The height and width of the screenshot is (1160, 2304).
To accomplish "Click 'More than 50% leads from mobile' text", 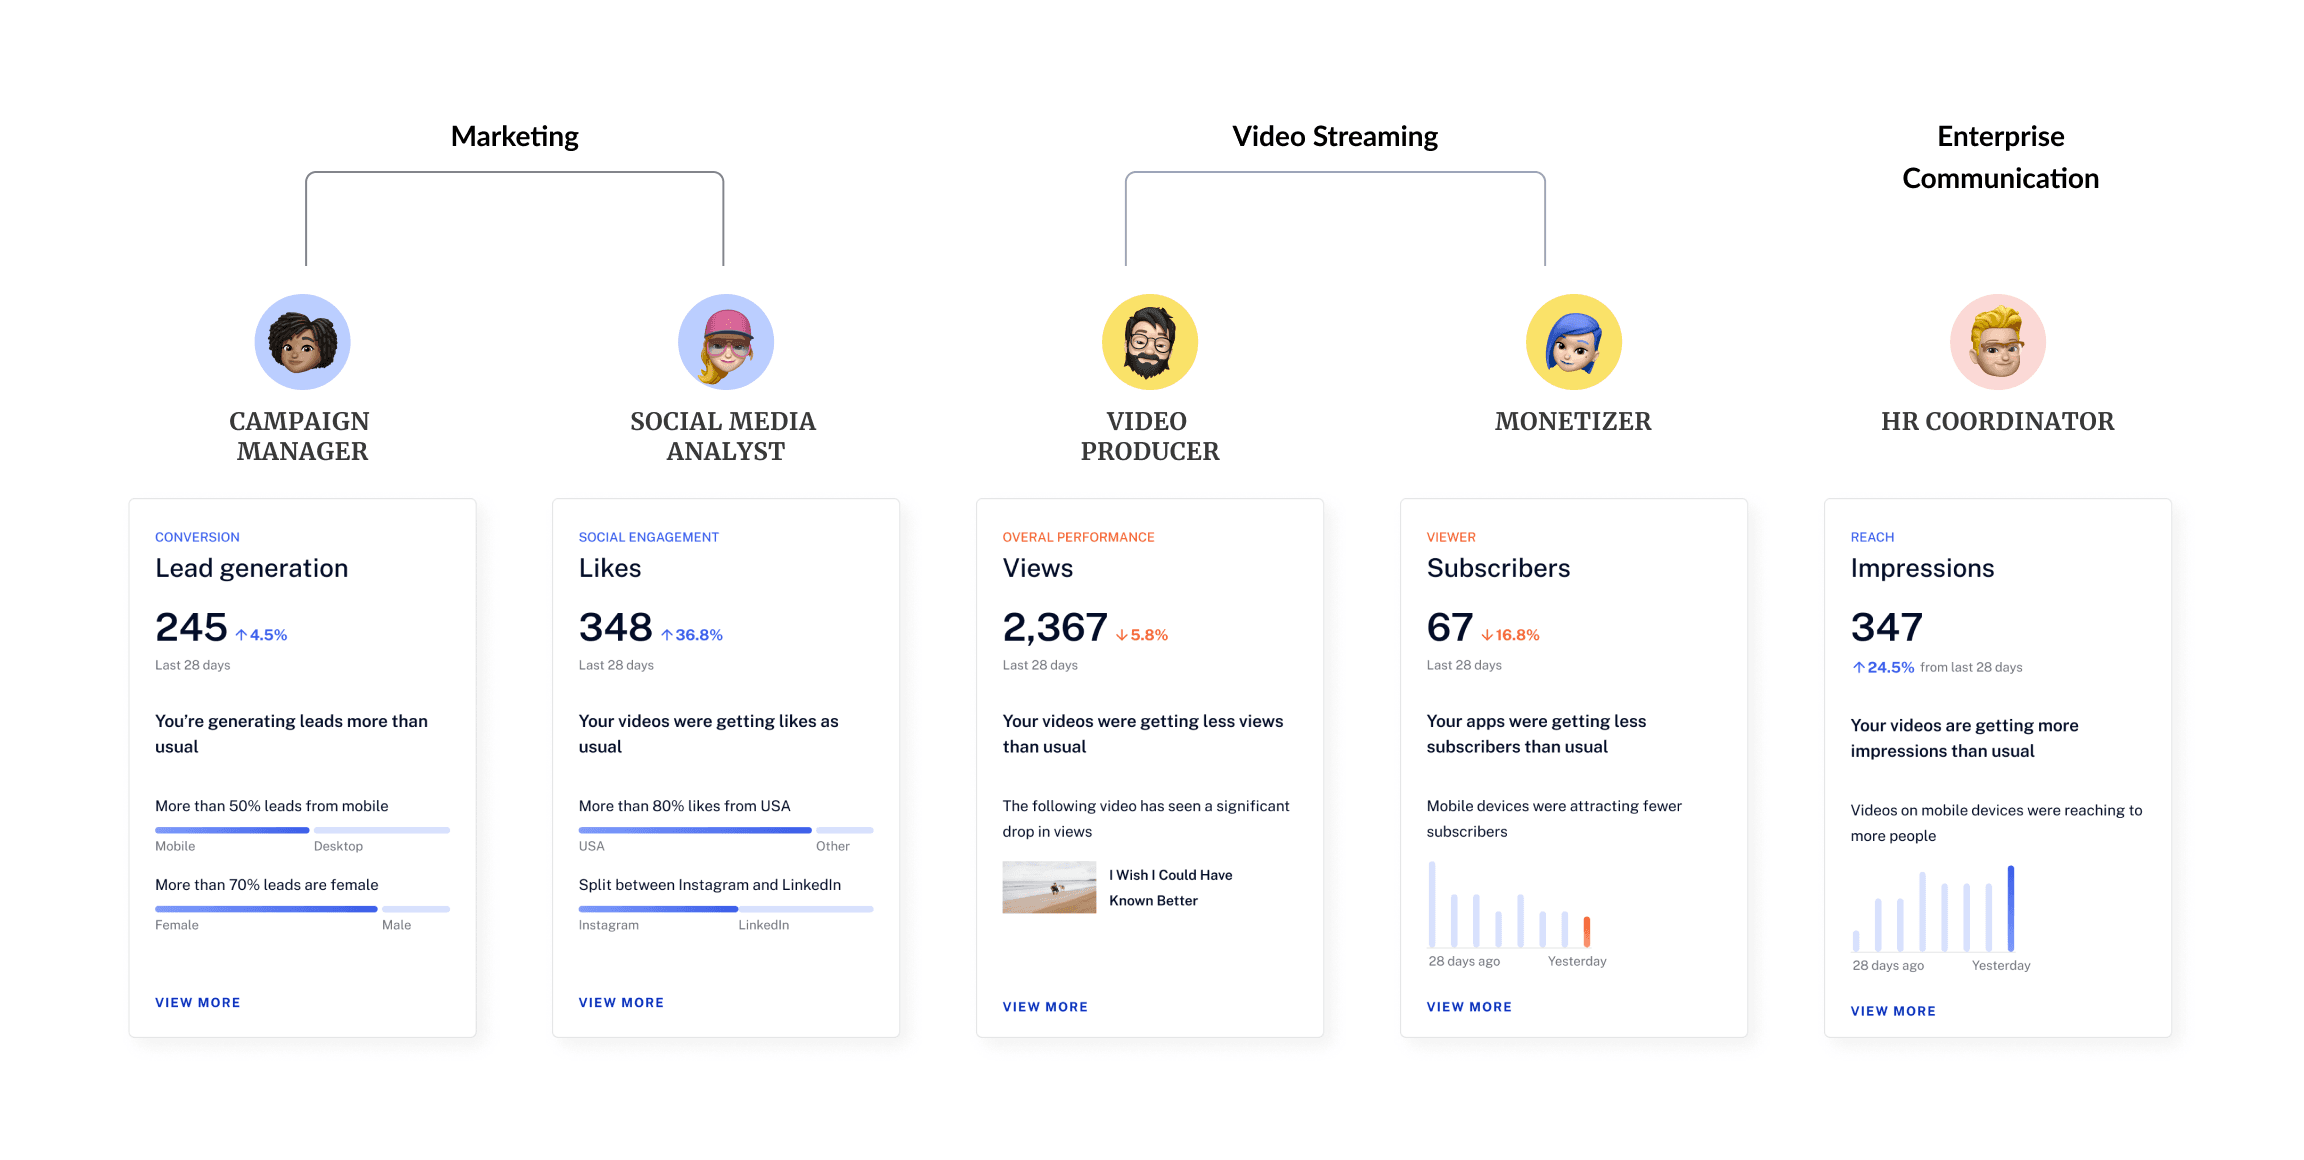I will tap(272, 806).
